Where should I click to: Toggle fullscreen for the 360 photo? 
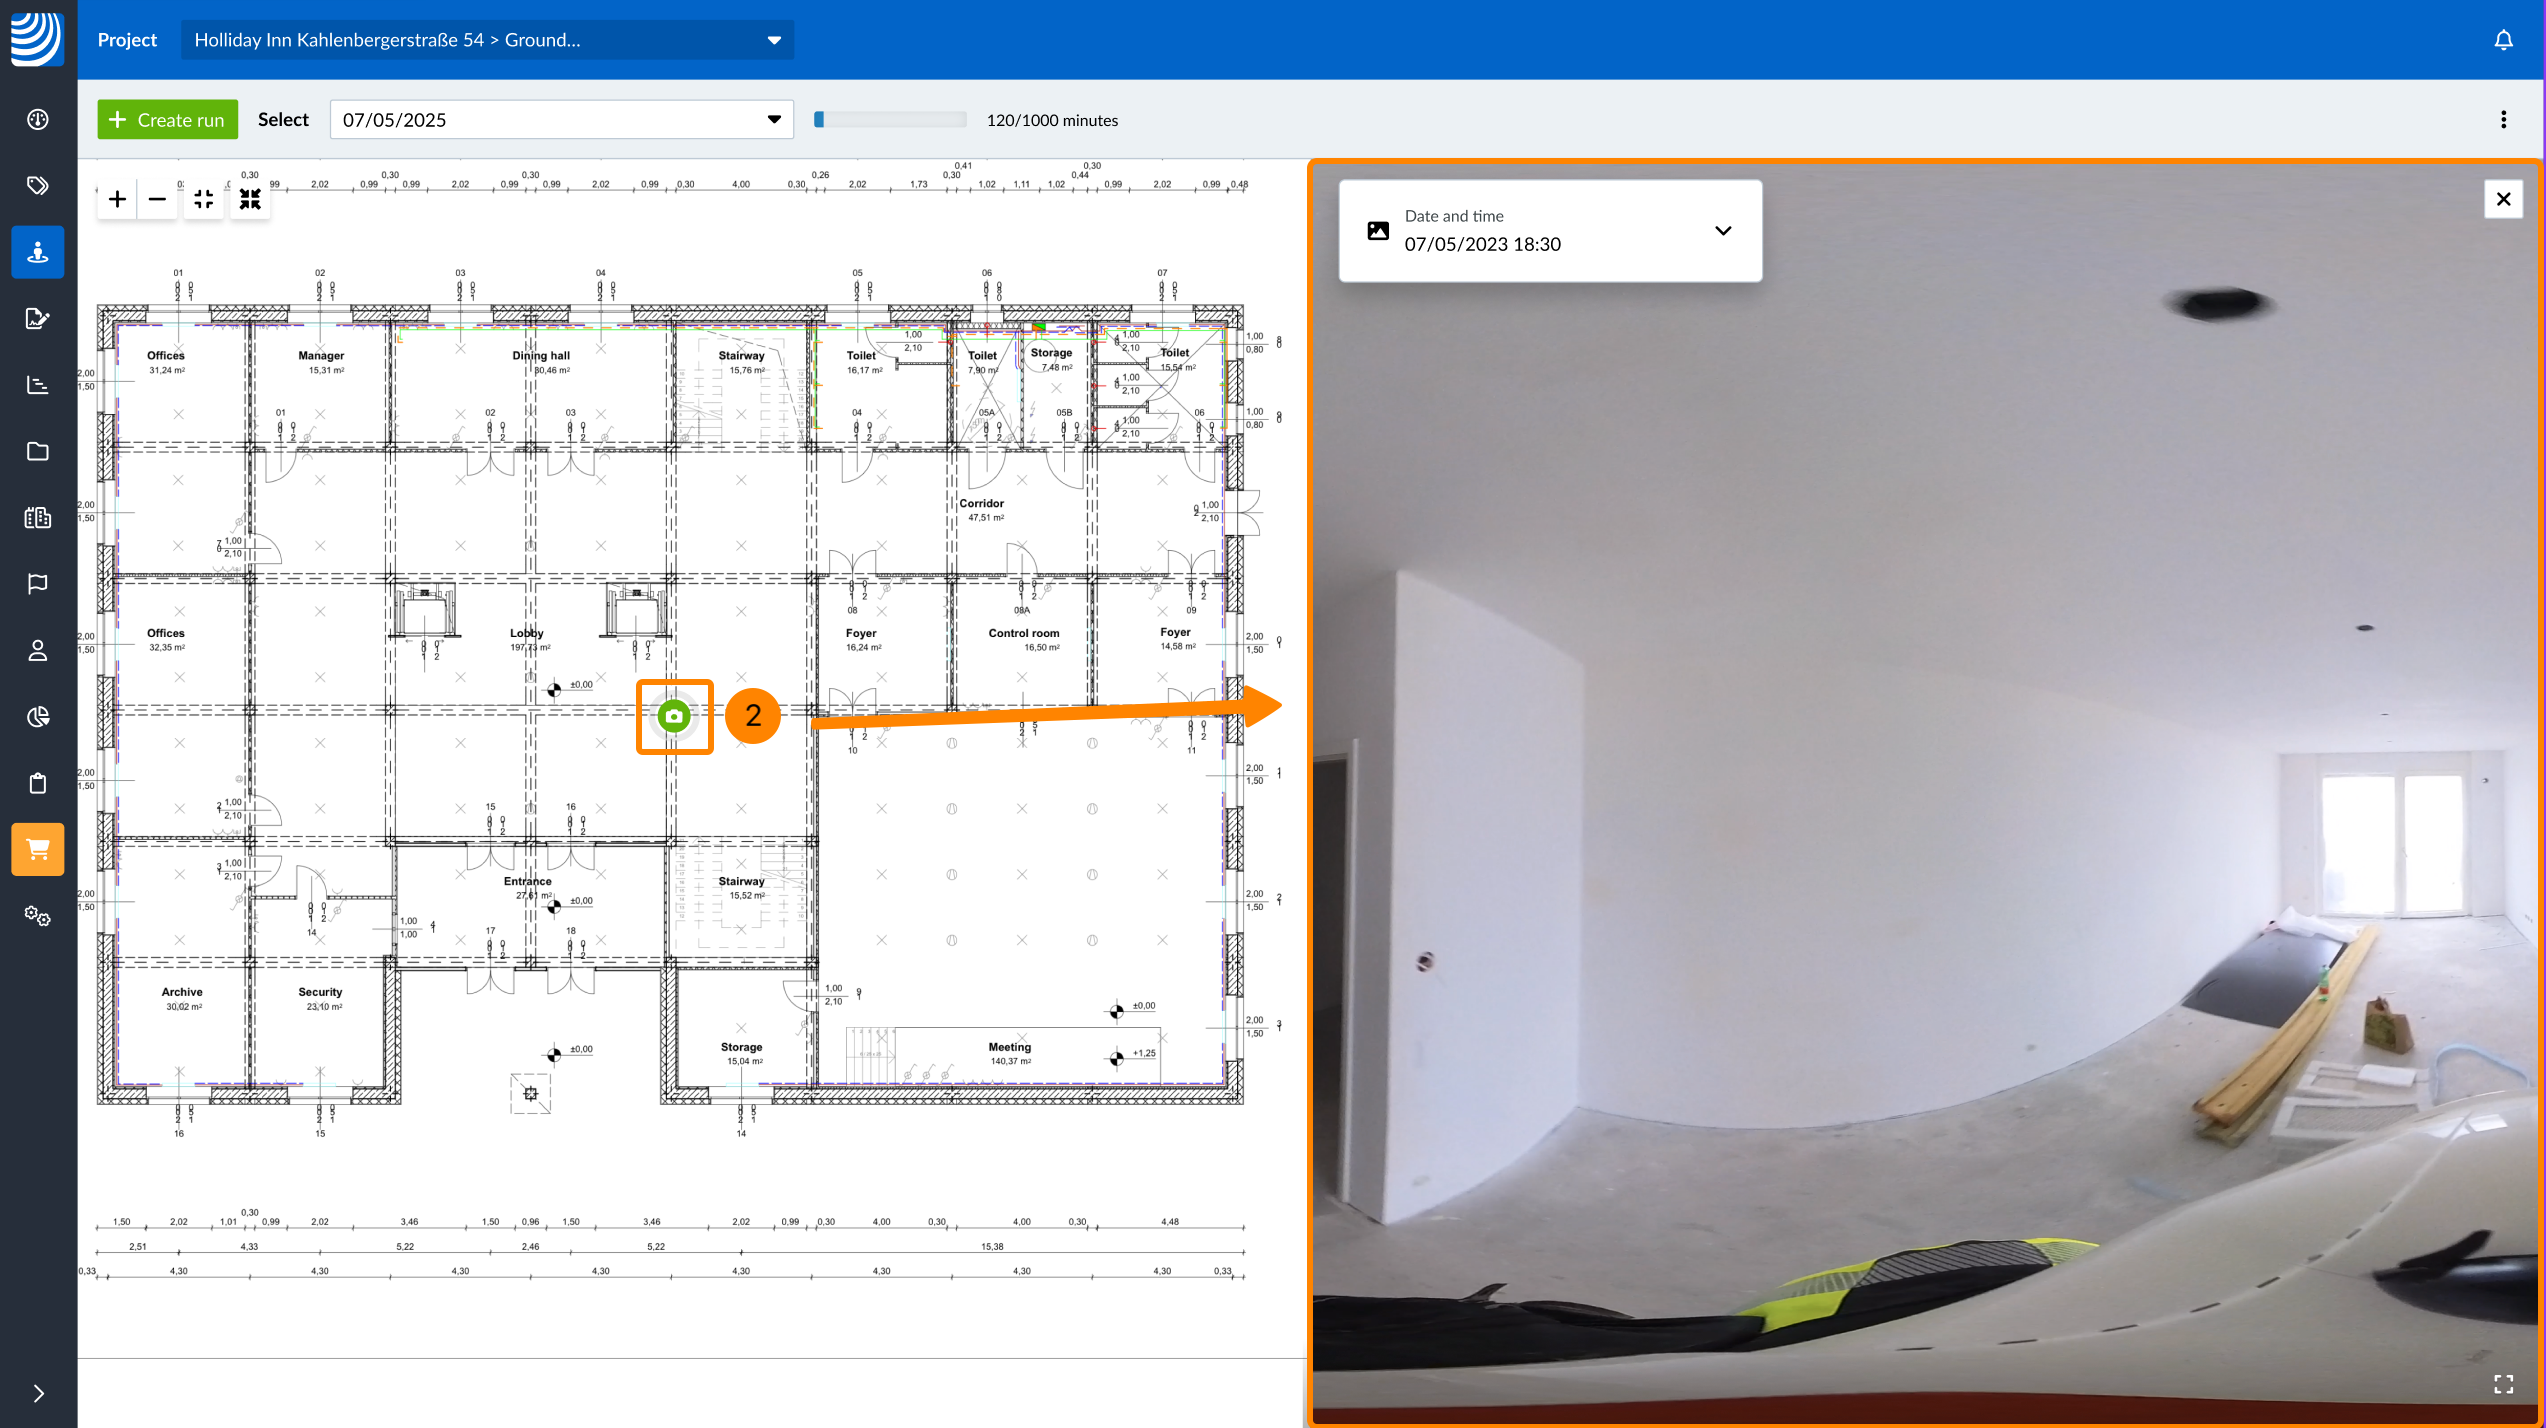tap(2503, 1384)
